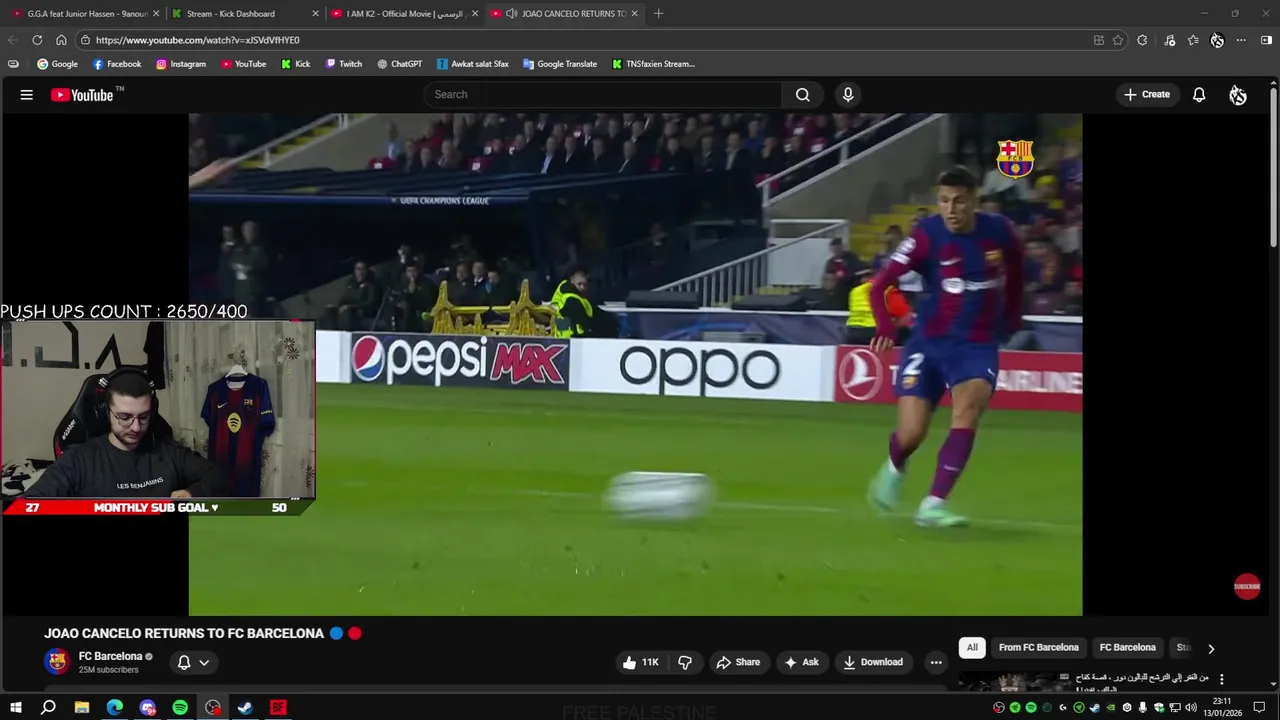
Task: Add this page to favorites star icon
Action: click(x=1118, y=40)
